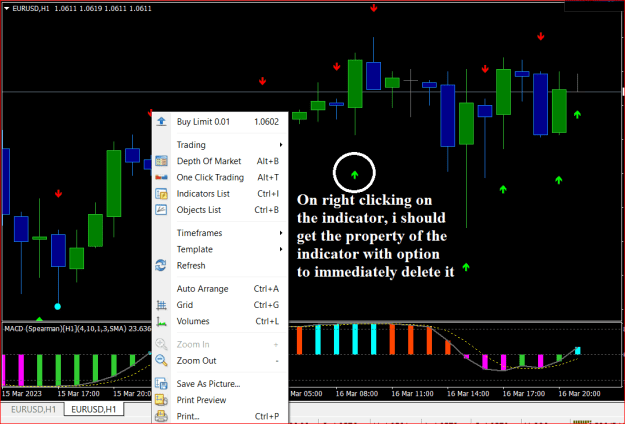This screenshot has height=424, width=625.
Task: Toggle Auto Arrange in the context menu
Action: pos(220,289)
